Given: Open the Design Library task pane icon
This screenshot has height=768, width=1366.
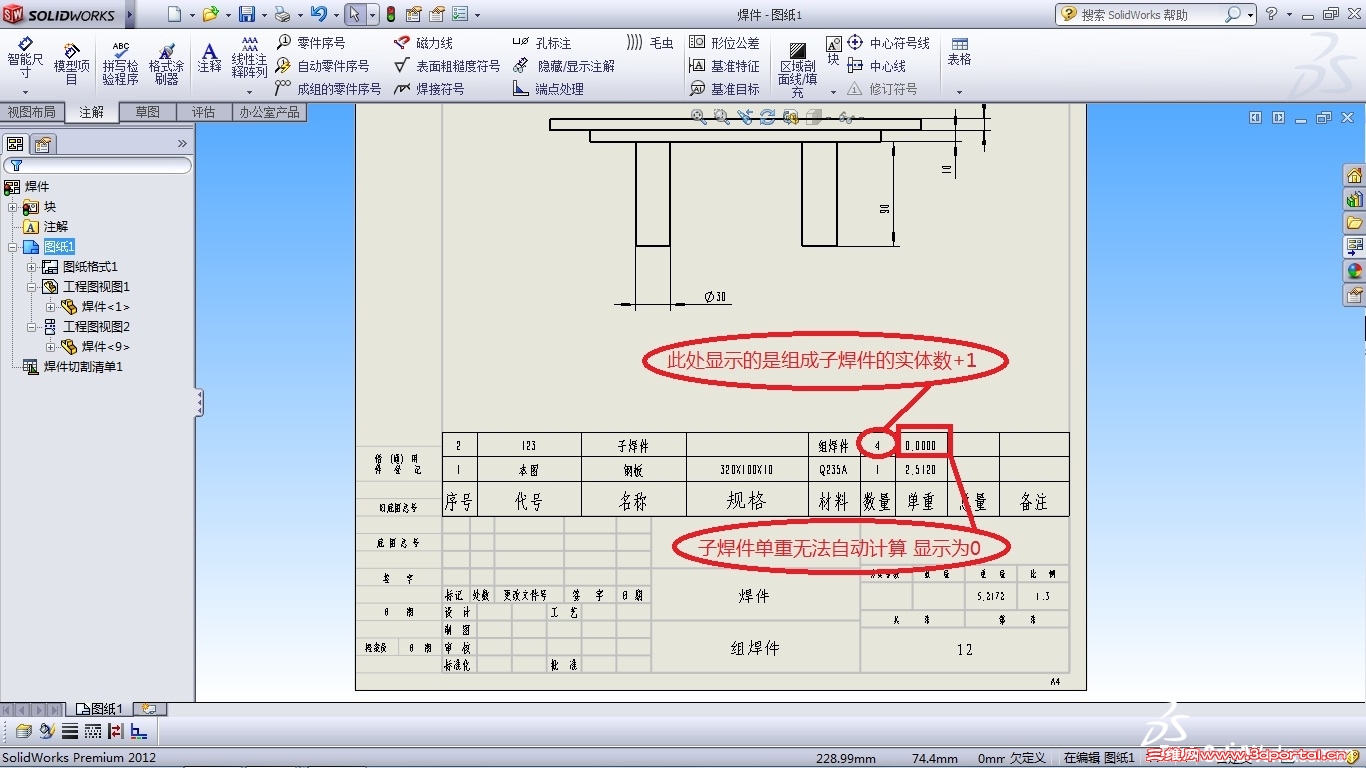Looking at the screenshot, I should (1354, 199).
